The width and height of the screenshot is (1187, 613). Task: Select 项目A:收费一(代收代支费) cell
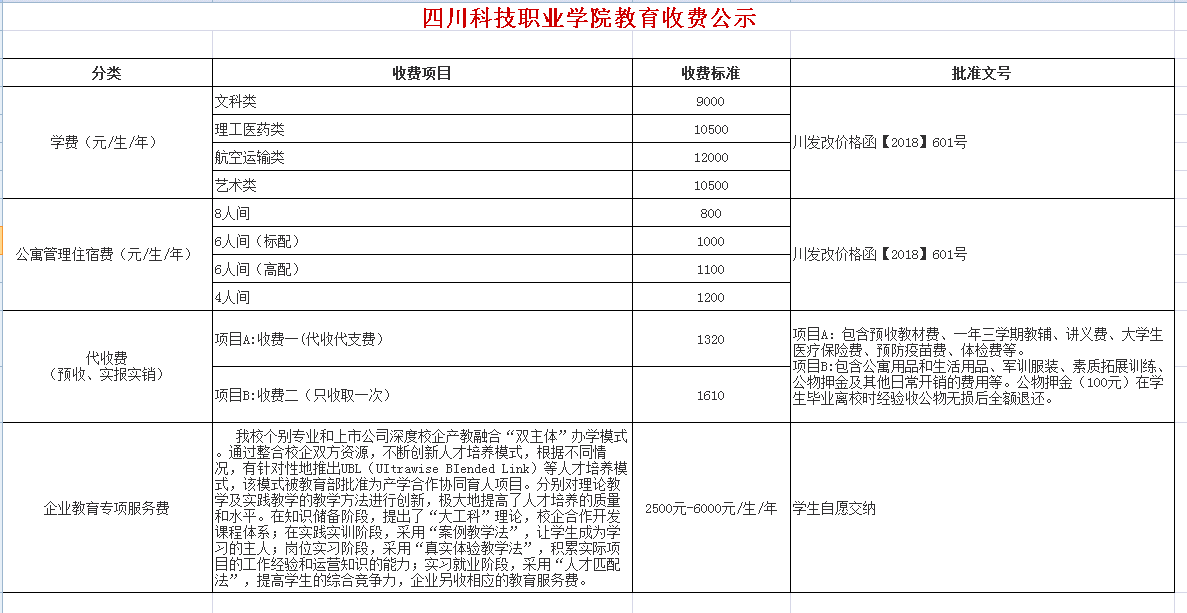tap(422, 339)
